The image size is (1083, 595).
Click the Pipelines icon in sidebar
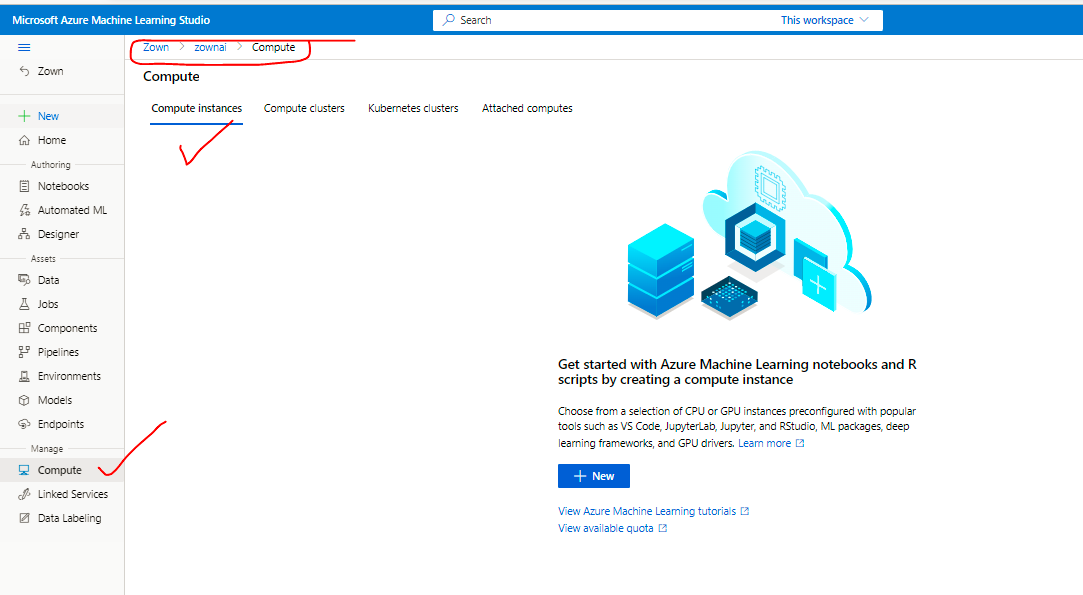point(24,352)
